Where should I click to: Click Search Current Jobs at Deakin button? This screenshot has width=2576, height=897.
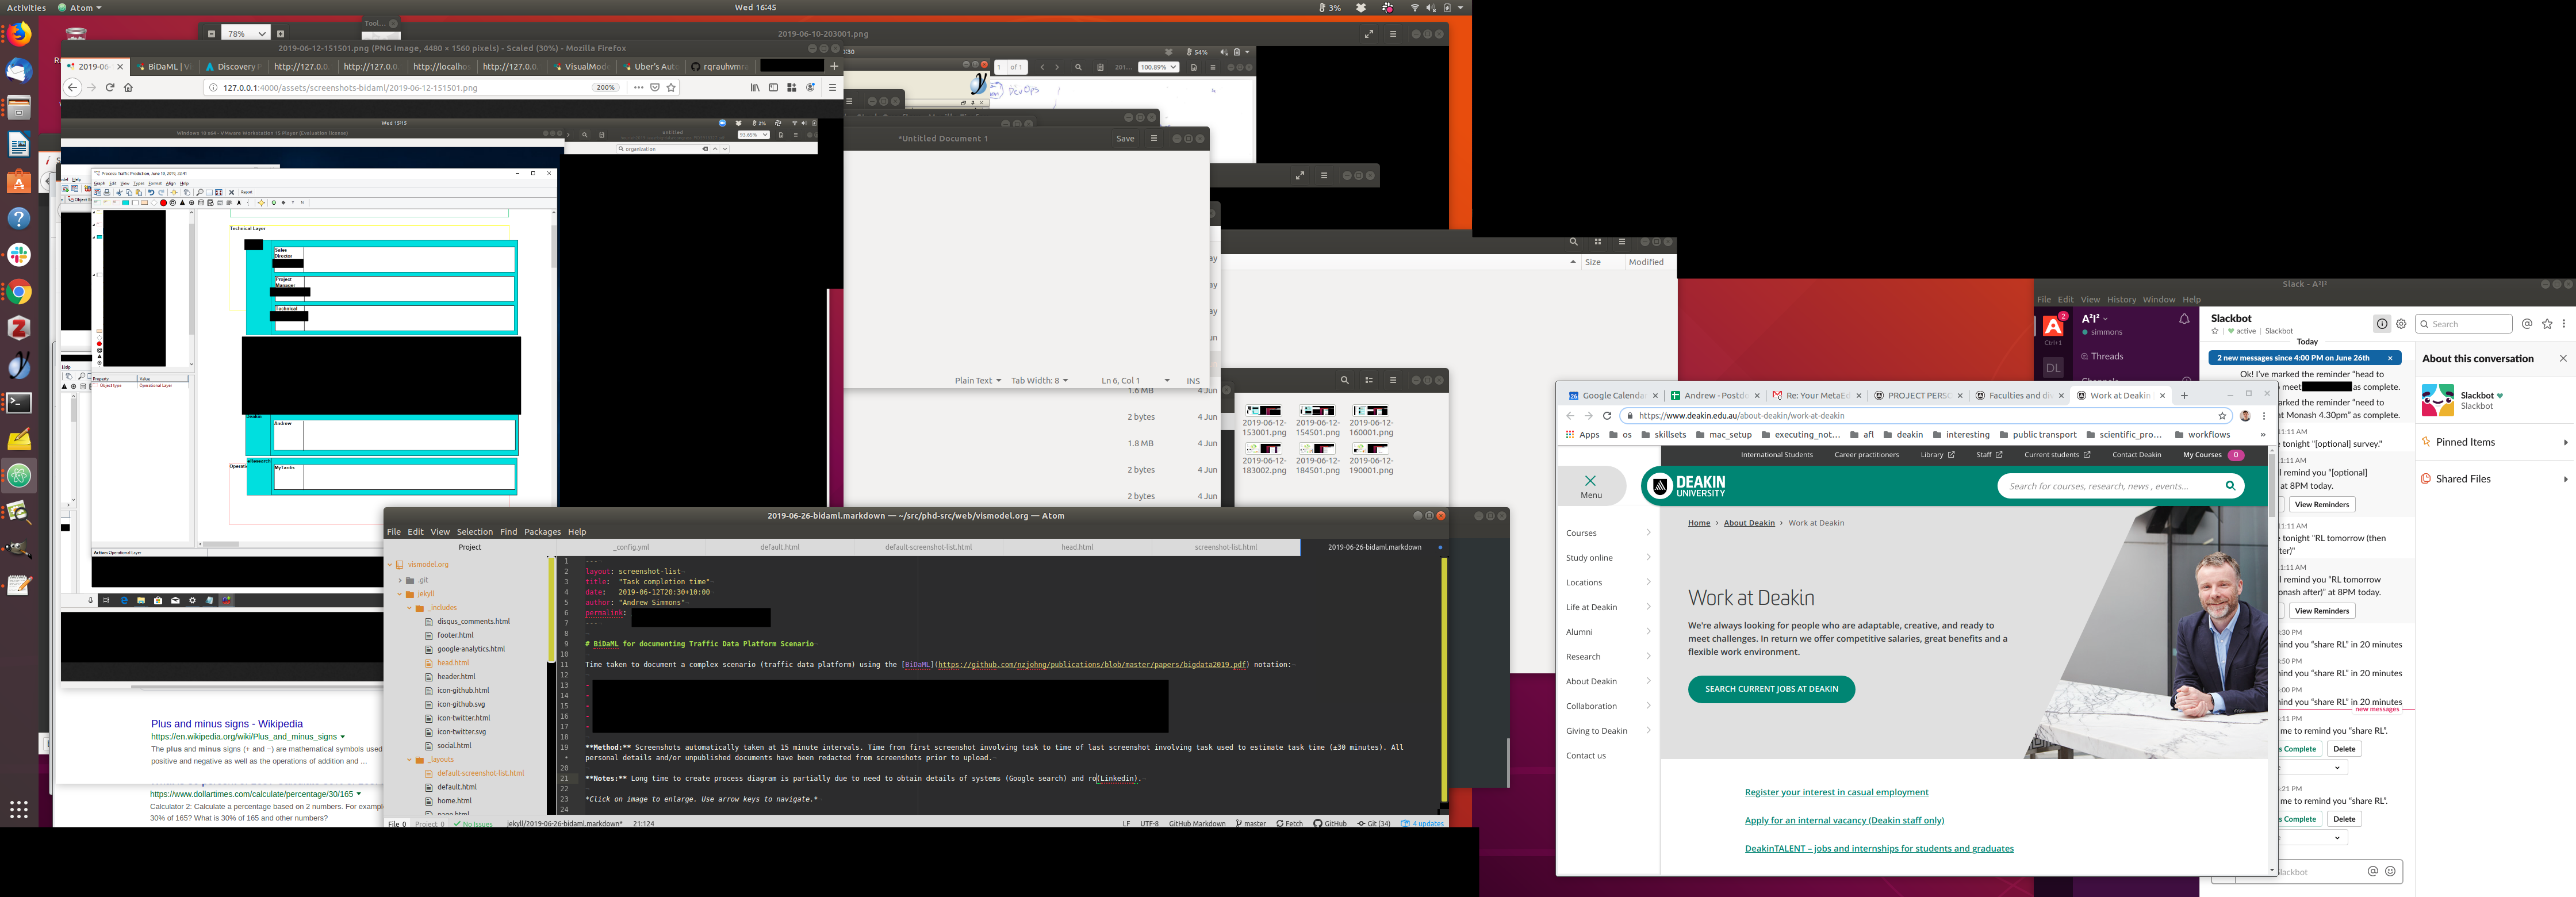coord(1771,689)
